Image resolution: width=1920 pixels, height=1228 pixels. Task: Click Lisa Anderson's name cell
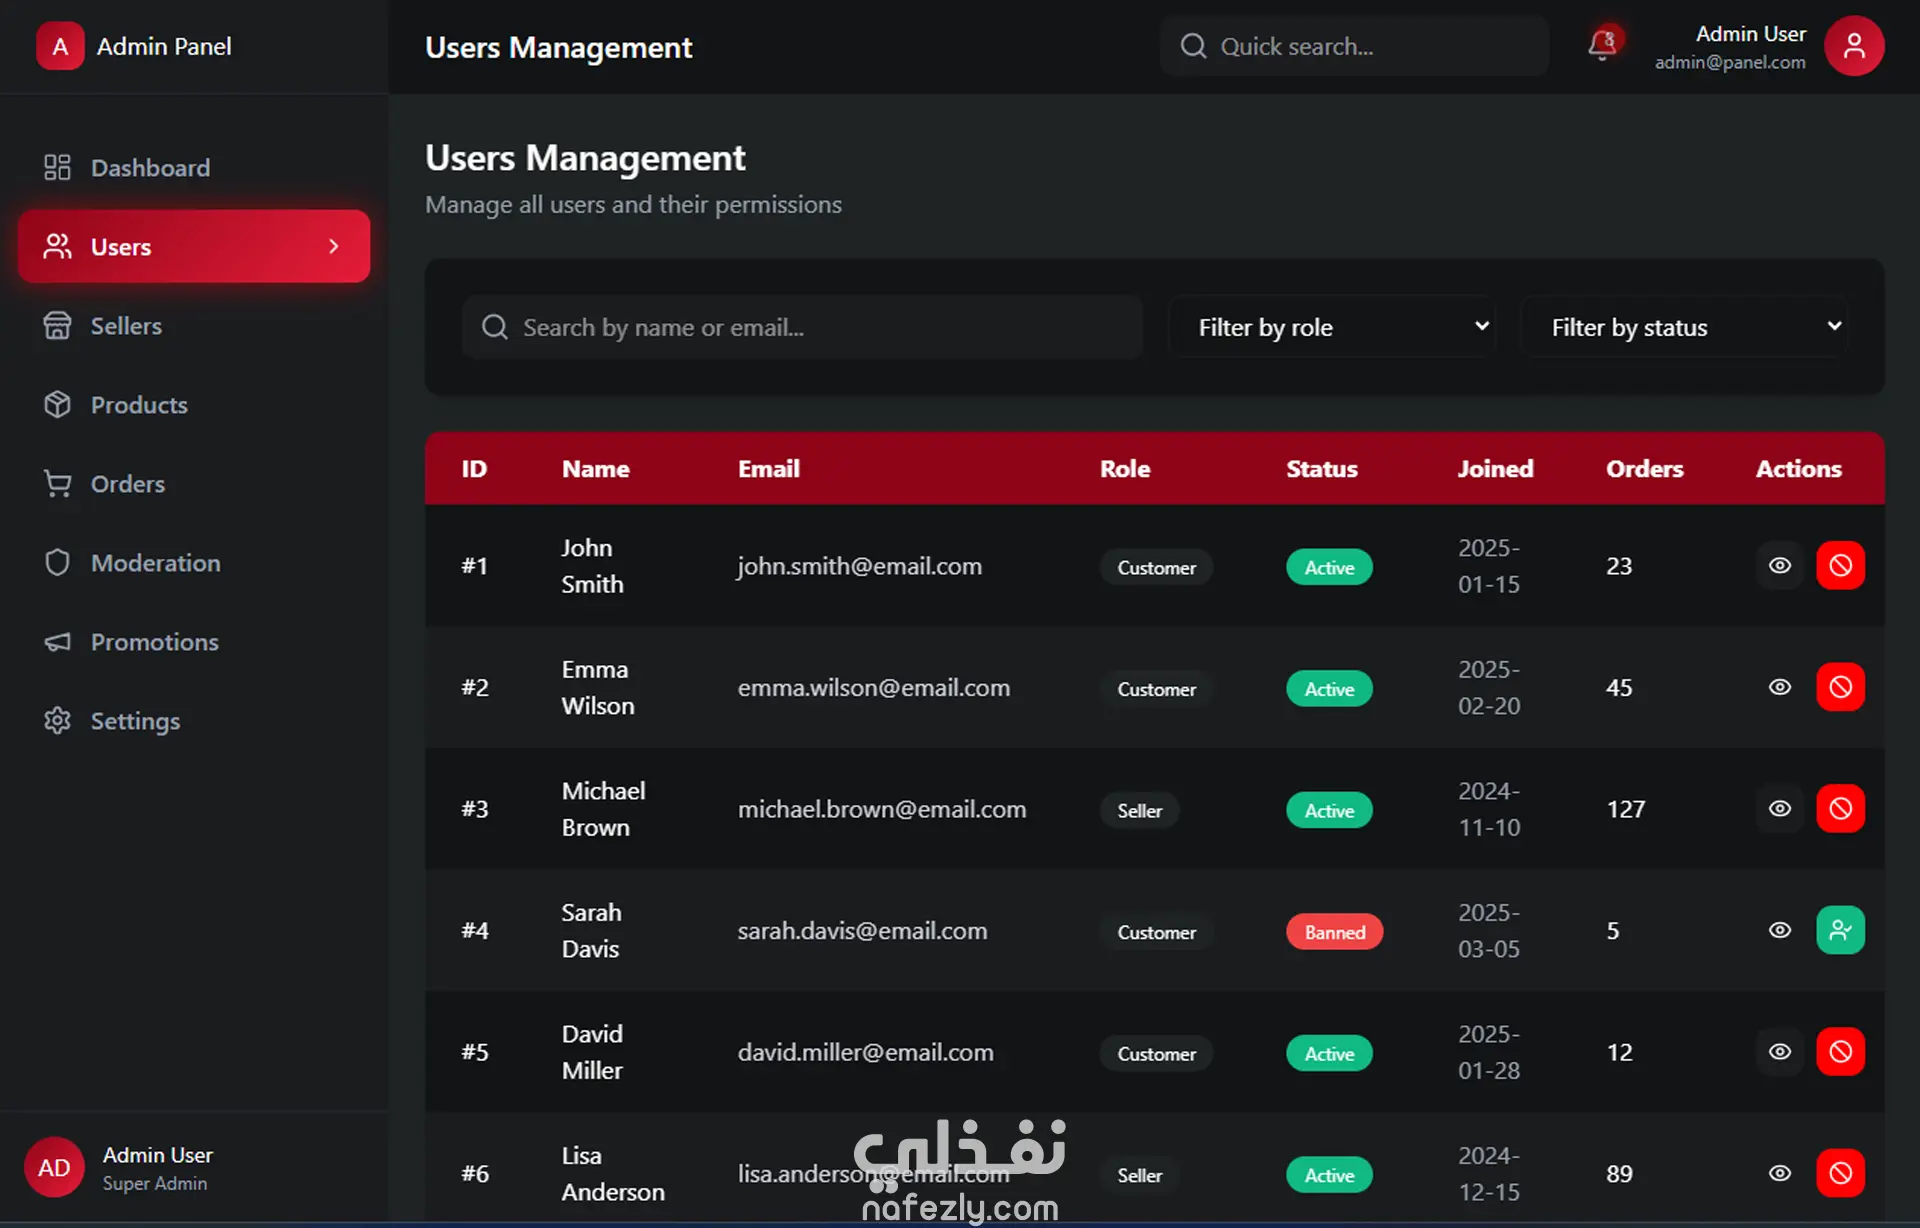613,1173
